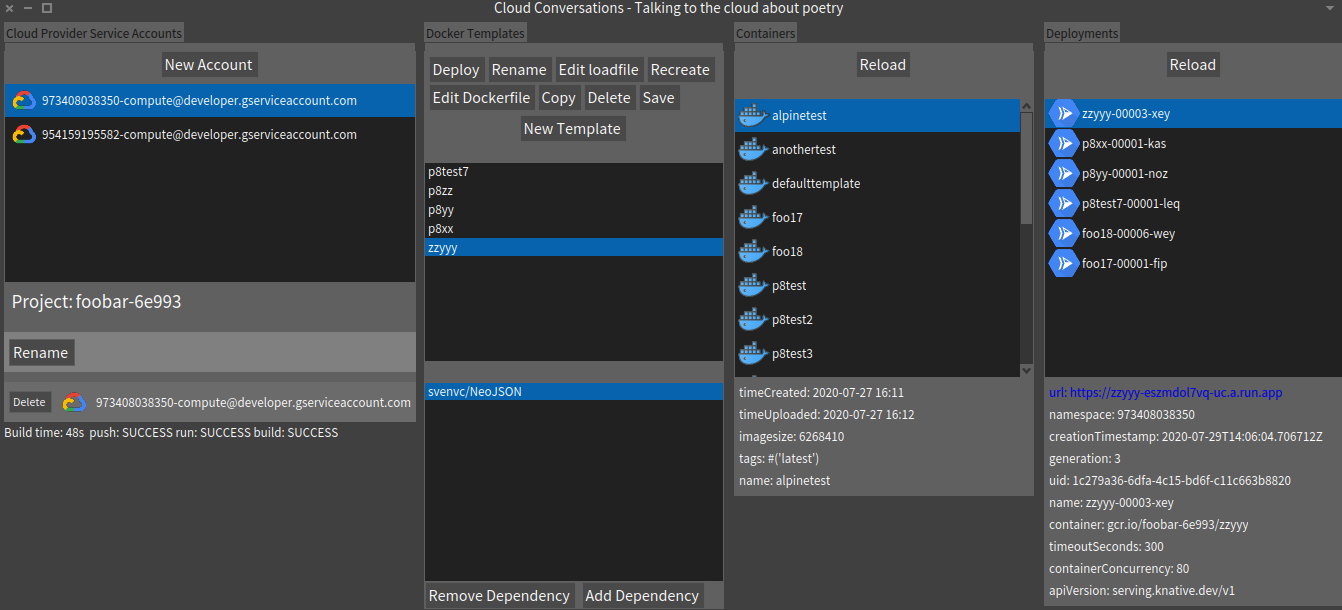This screenshot has width=1342, height=610.
Task: Click the Google Cloud icon beside the 954159195582 account
Action: (x=24, y=134)
